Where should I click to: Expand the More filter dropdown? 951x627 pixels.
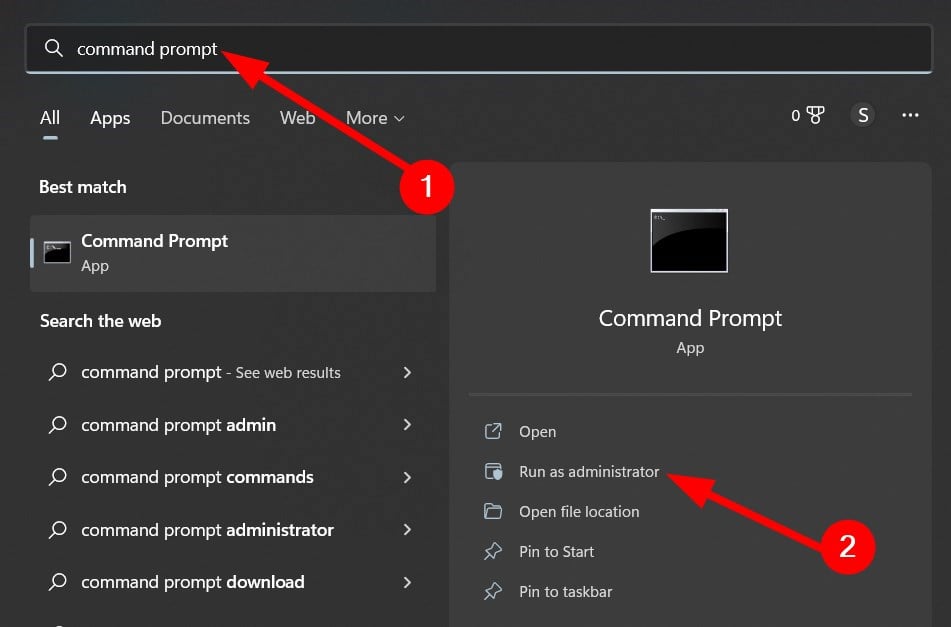375,118
